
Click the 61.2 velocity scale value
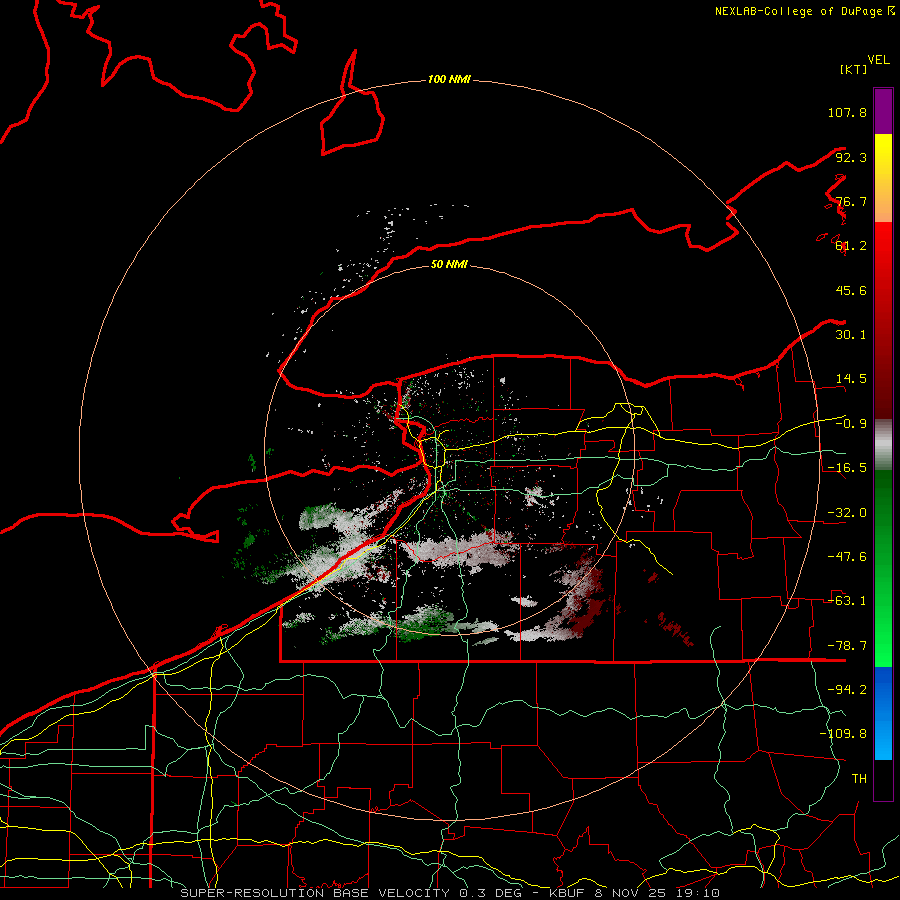[851, 246]
